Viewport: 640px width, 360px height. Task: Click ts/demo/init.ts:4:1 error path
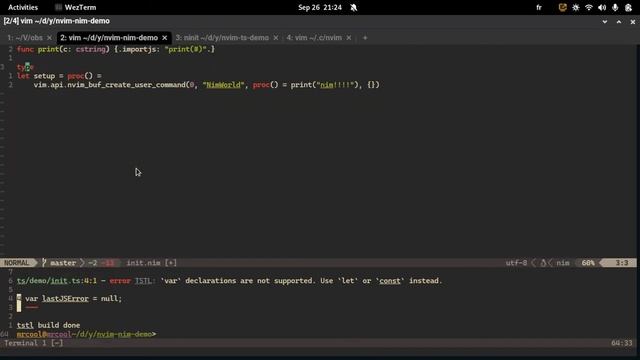coord(57,281)
